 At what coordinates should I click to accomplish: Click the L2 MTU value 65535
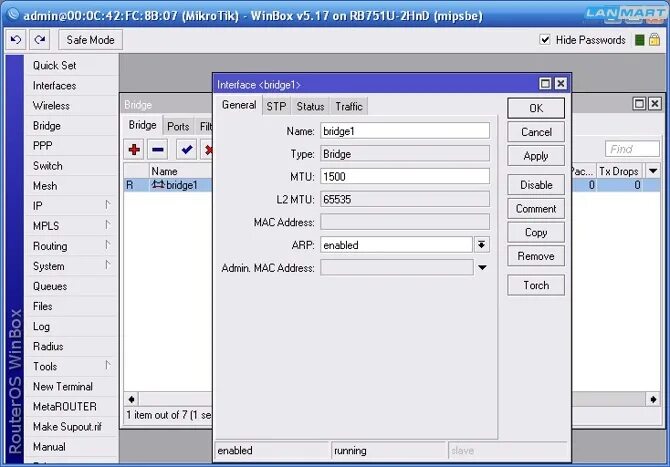point(405,199)
